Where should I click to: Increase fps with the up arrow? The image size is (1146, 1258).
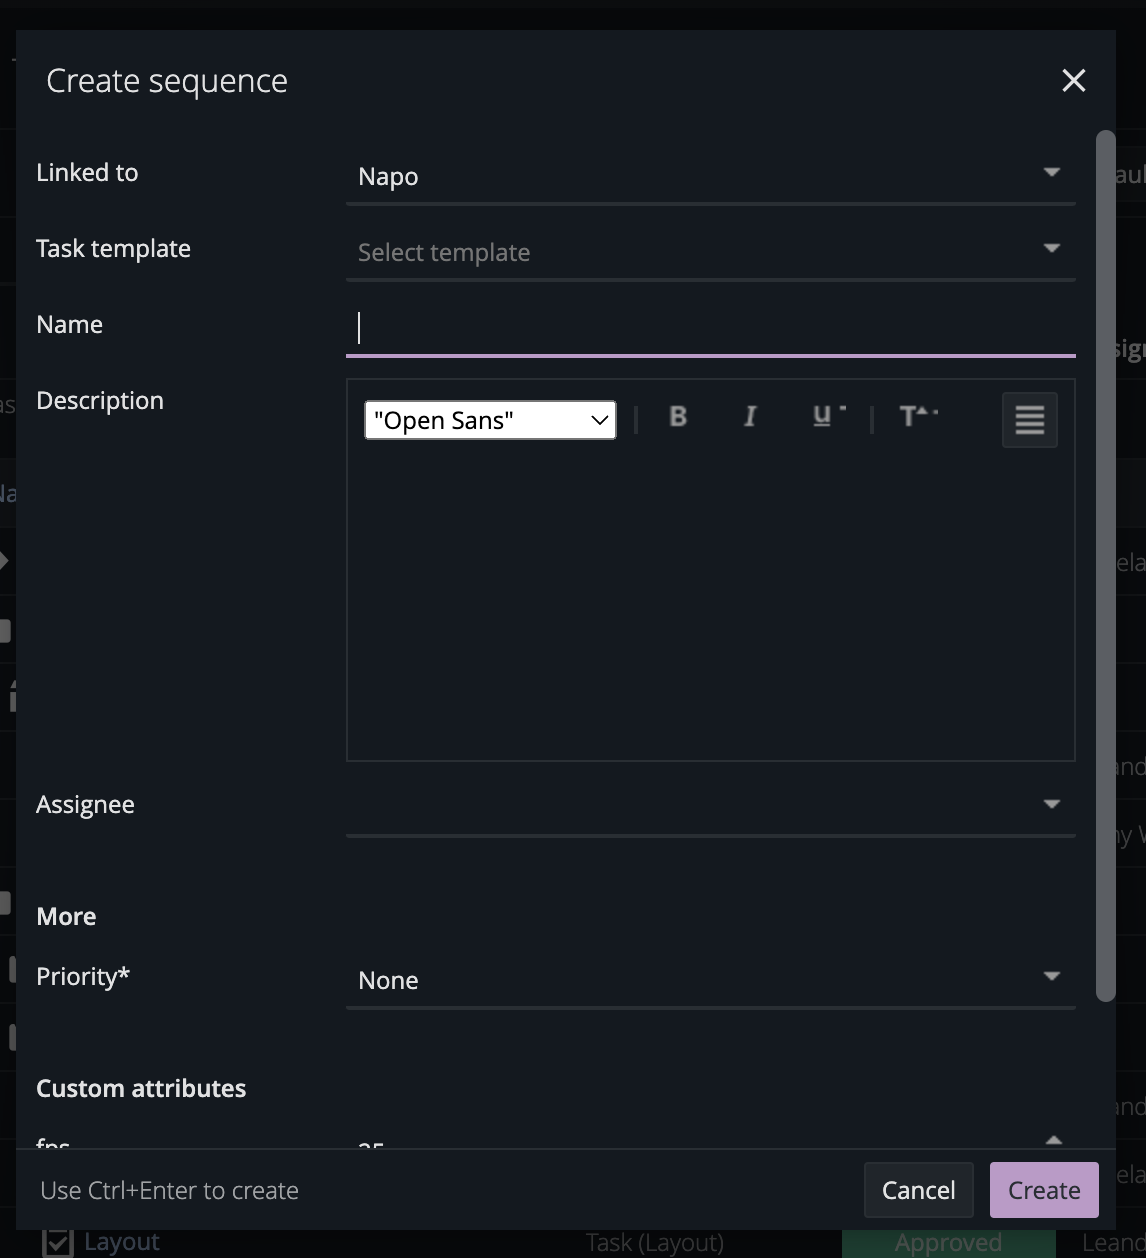pyautogui.click(x=1053, y=1140)
